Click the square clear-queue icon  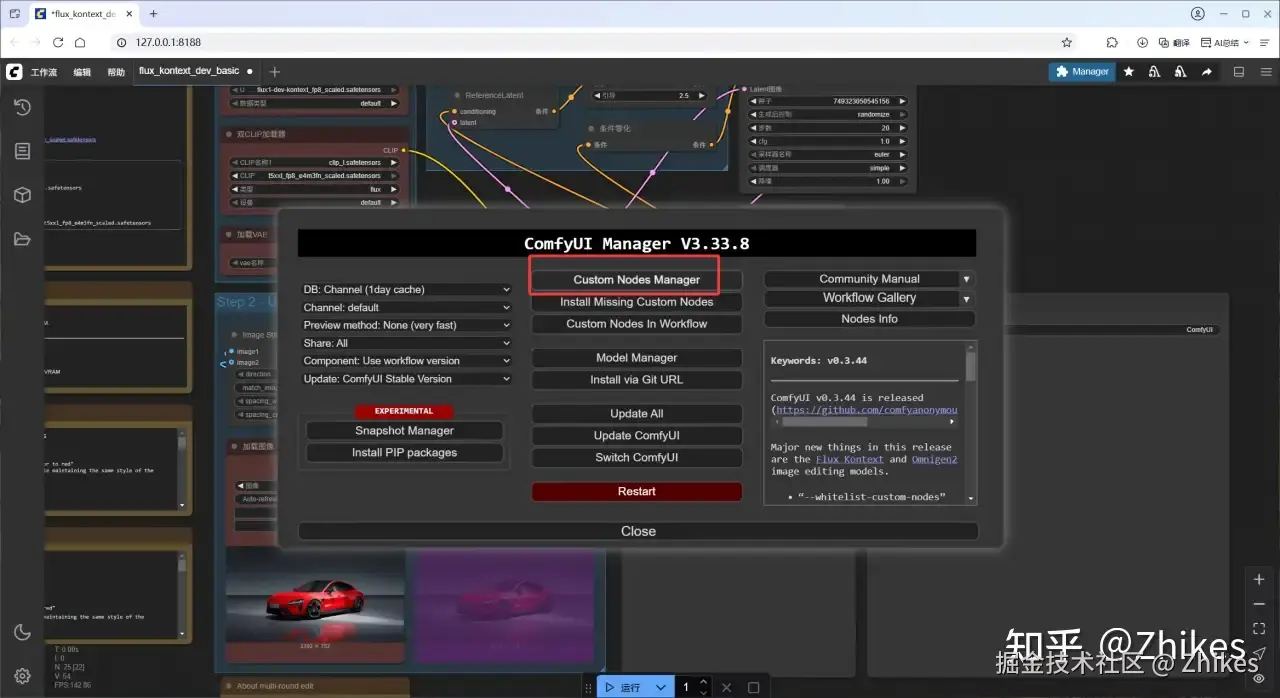(x=754, y=687)
